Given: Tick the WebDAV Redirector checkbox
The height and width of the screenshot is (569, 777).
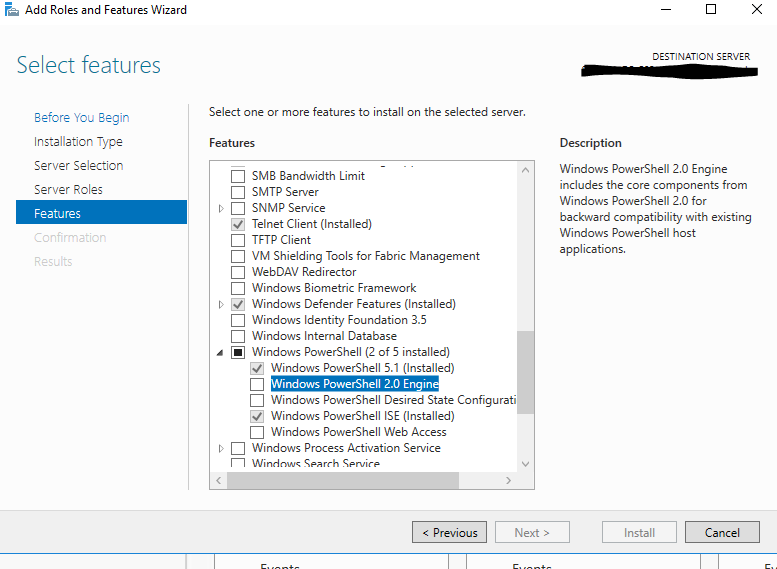Looking at the screenshot, I should [x=238, y=272].
